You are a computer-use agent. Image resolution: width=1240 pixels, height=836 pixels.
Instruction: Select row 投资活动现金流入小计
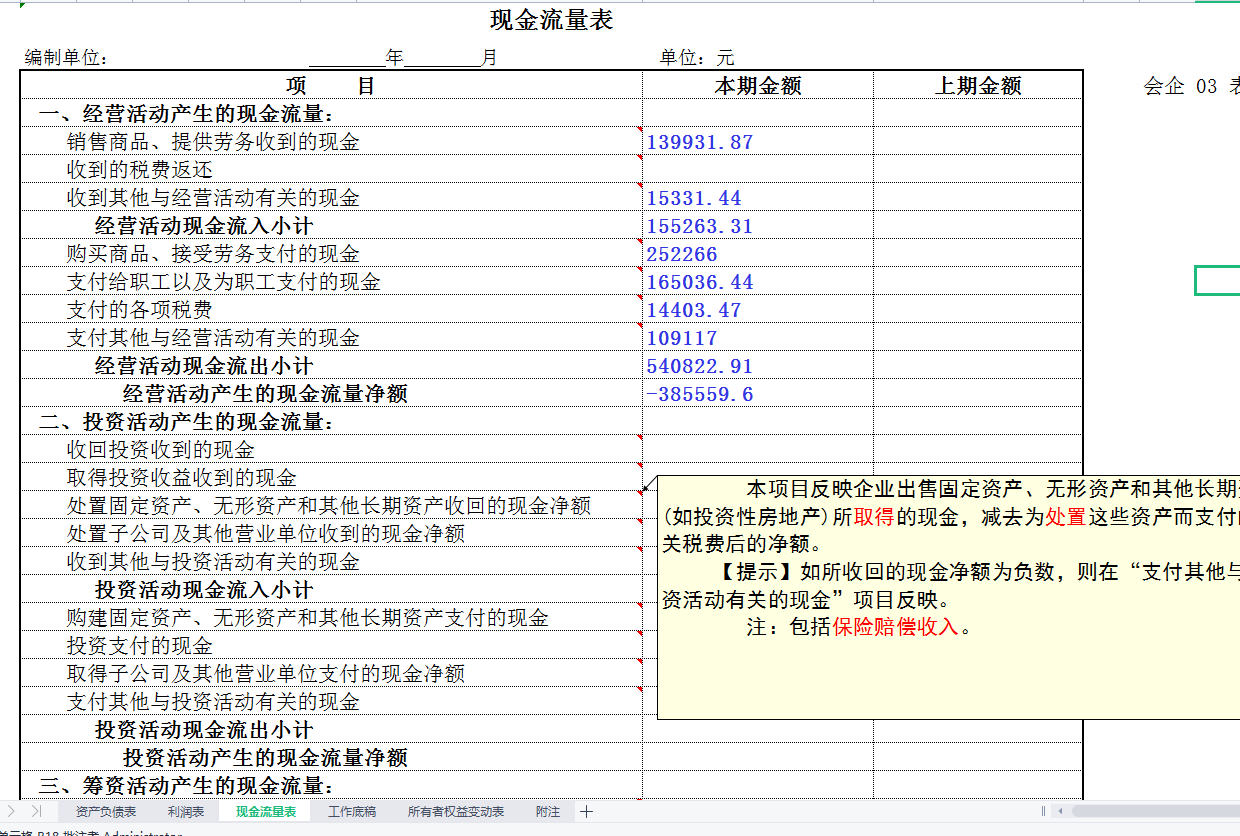204,590
